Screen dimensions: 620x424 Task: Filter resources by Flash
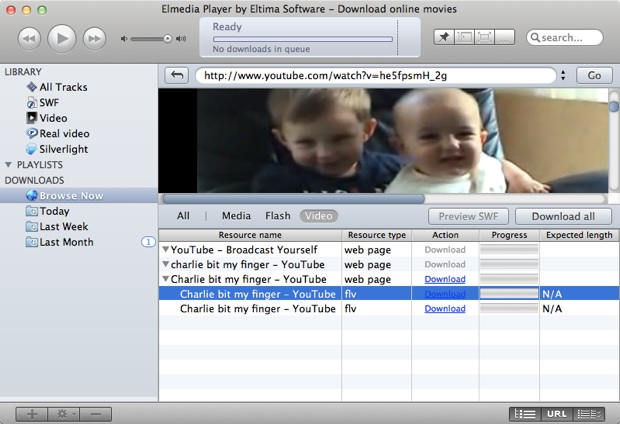point(278,216)
